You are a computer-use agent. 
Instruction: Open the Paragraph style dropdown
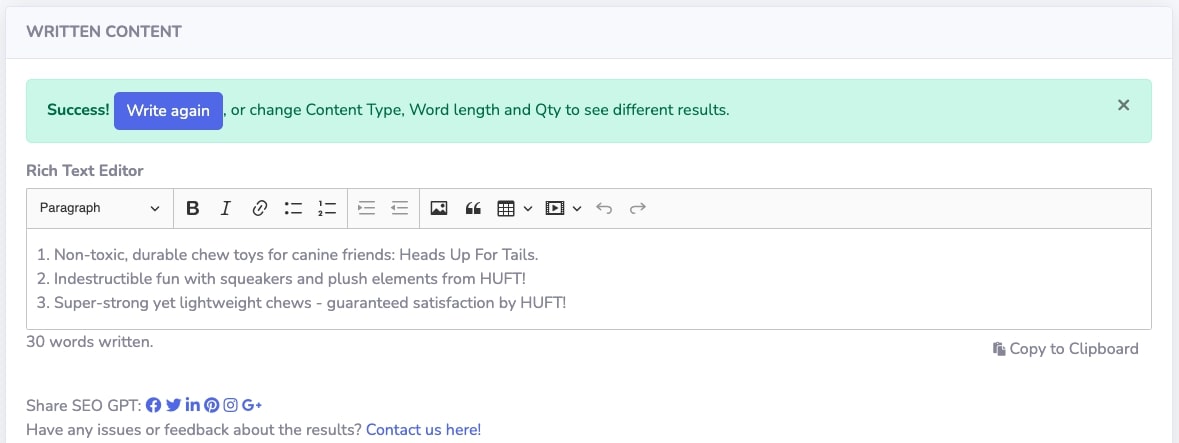[100, 208]
